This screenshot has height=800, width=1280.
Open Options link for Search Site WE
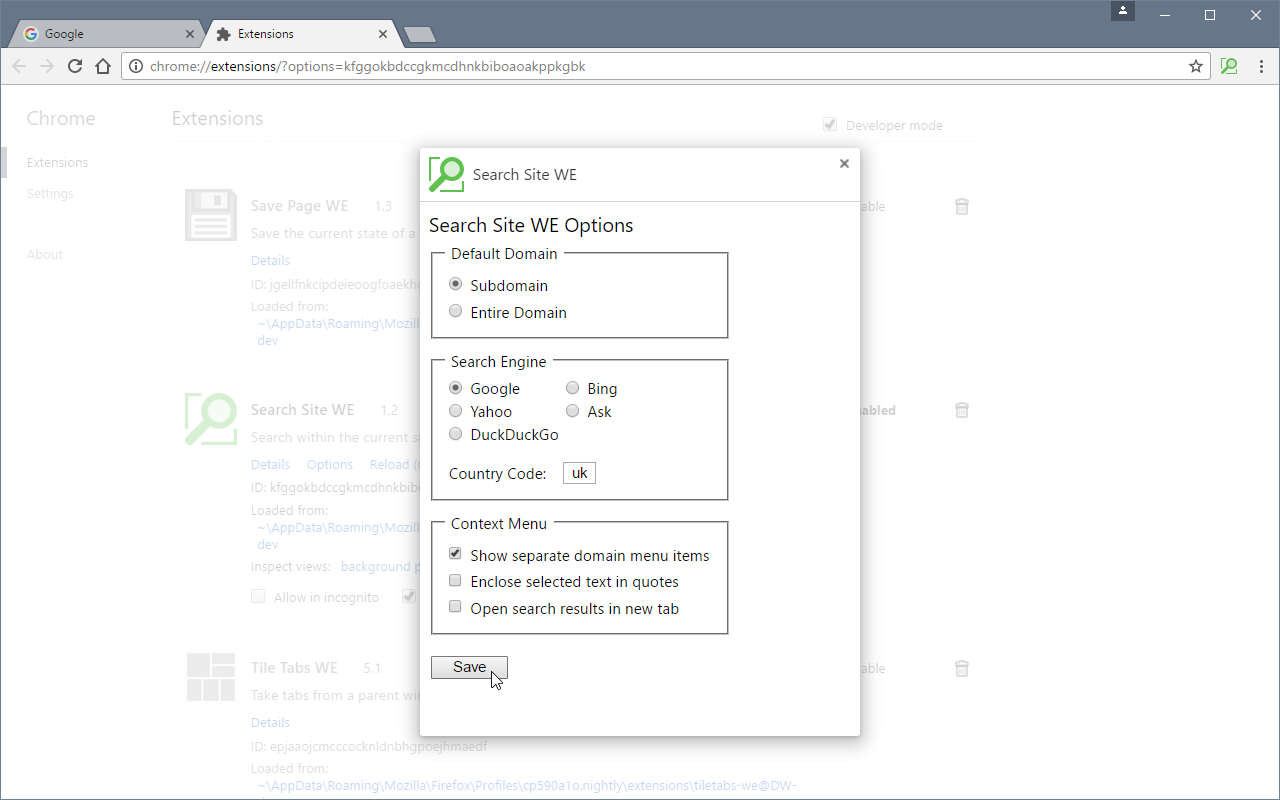coord(330,464)
